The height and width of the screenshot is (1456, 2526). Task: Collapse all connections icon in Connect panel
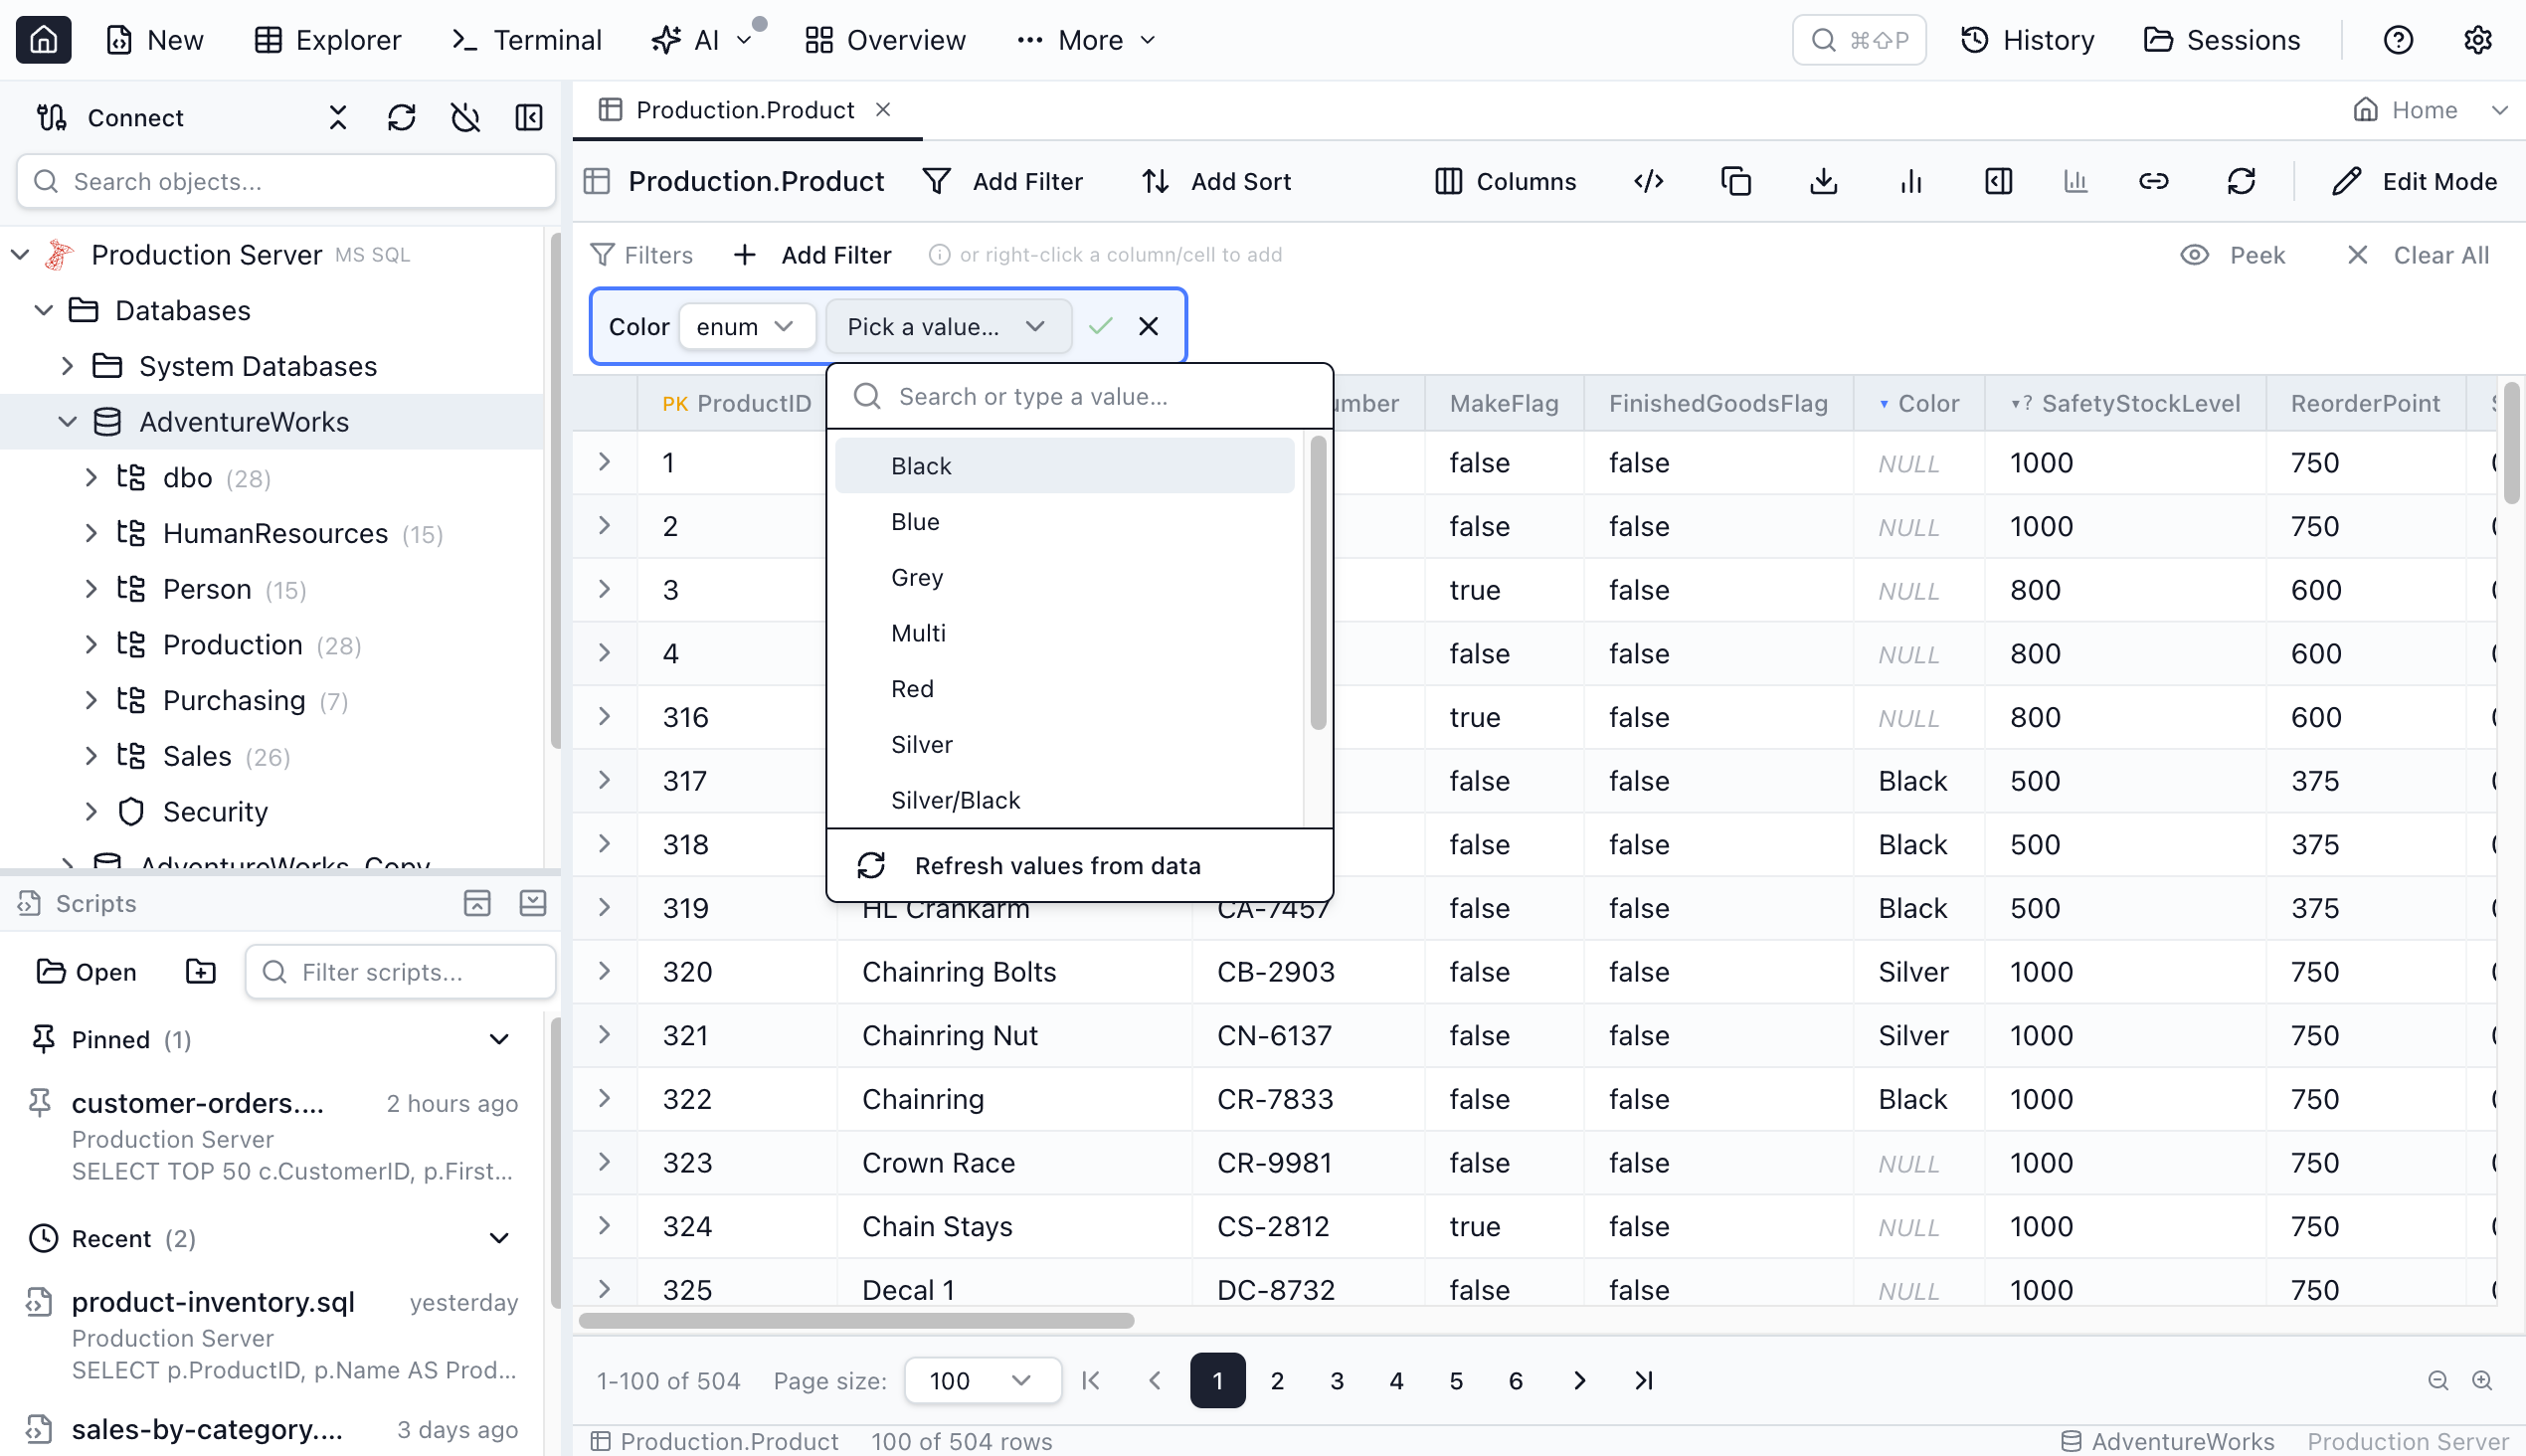tap(338, 118)
